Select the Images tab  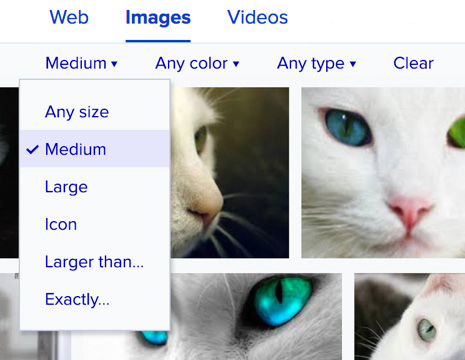pyautogui.click(x=158, y=17)
